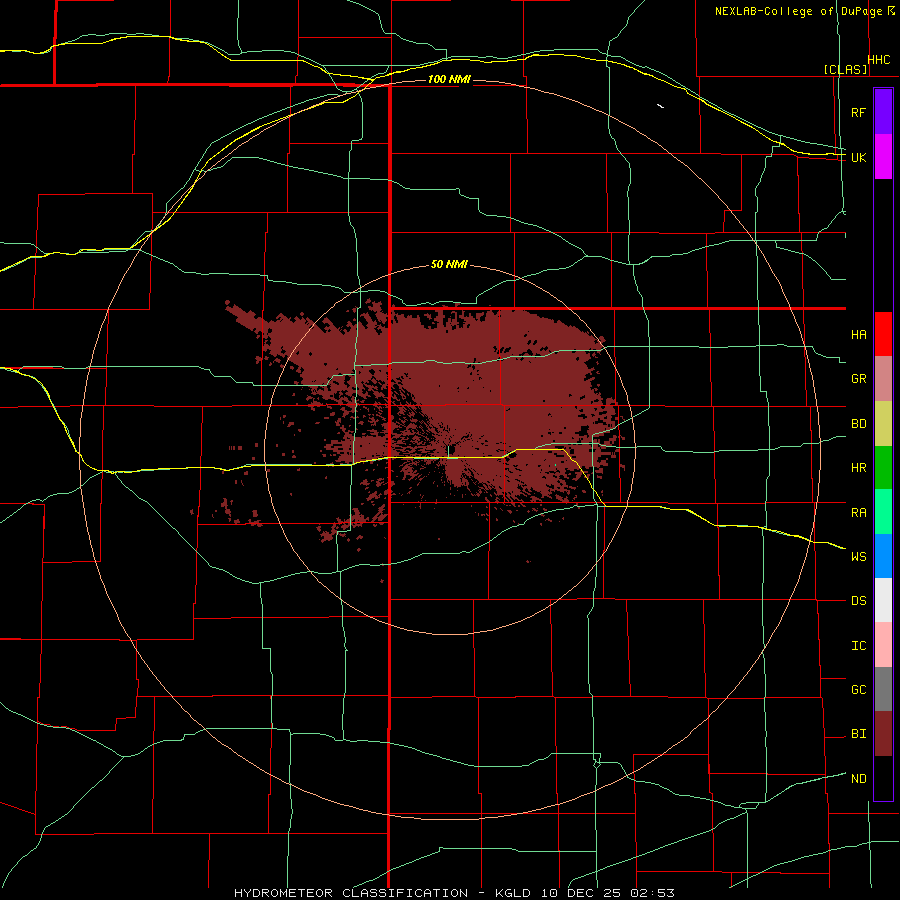Click the BI dark red legend swatch
The height and width of the screenshot is (900, 900).
click(883, 734)
